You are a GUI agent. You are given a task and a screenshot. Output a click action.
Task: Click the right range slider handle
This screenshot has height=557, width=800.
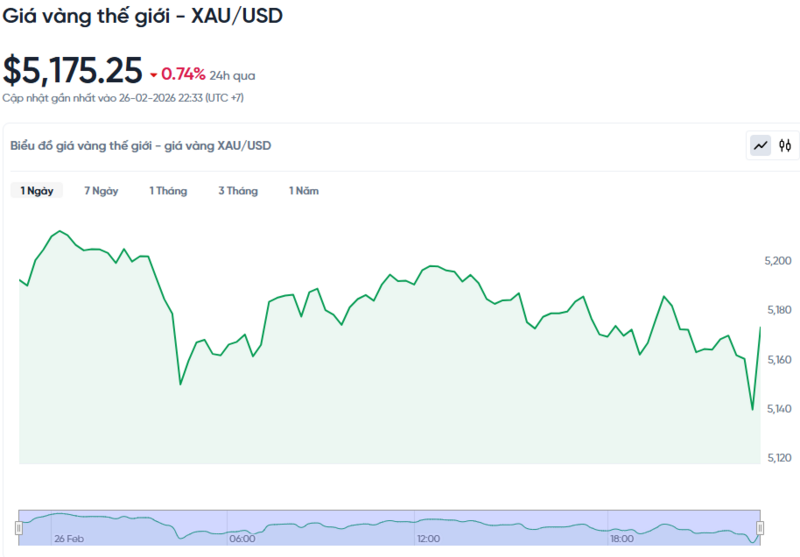760,527
